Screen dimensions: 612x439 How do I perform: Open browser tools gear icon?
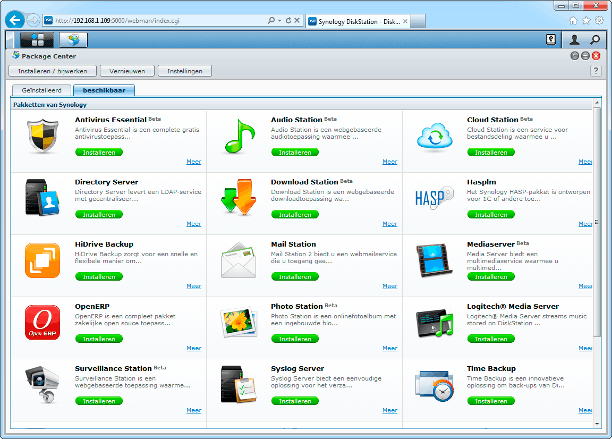pyautogui.click(x=599, y=20)
